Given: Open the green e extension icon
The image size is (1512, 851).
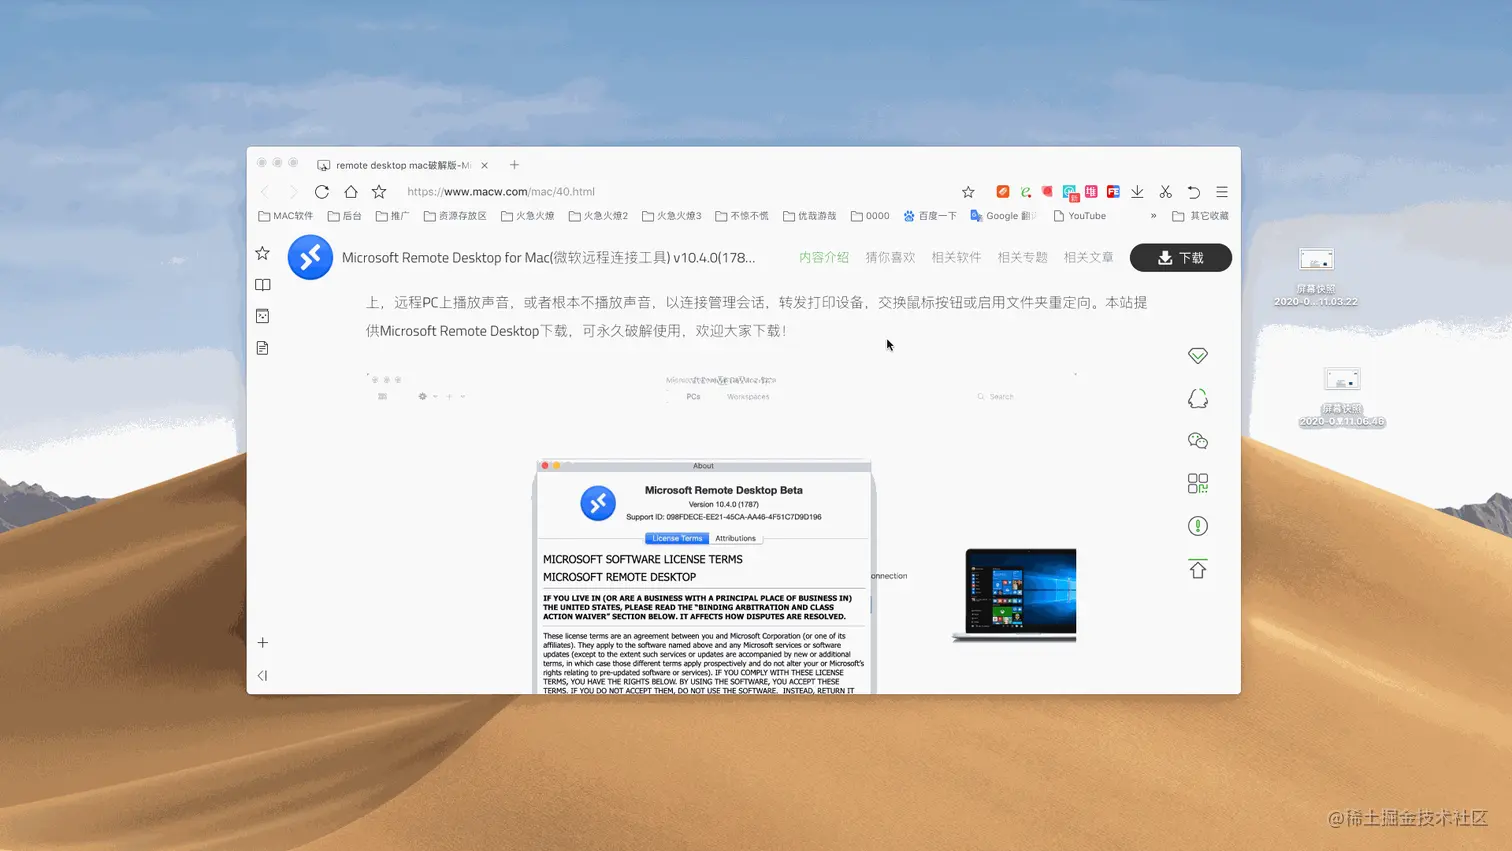Looking at the screenshot, I should click(x=1025, y=192).
